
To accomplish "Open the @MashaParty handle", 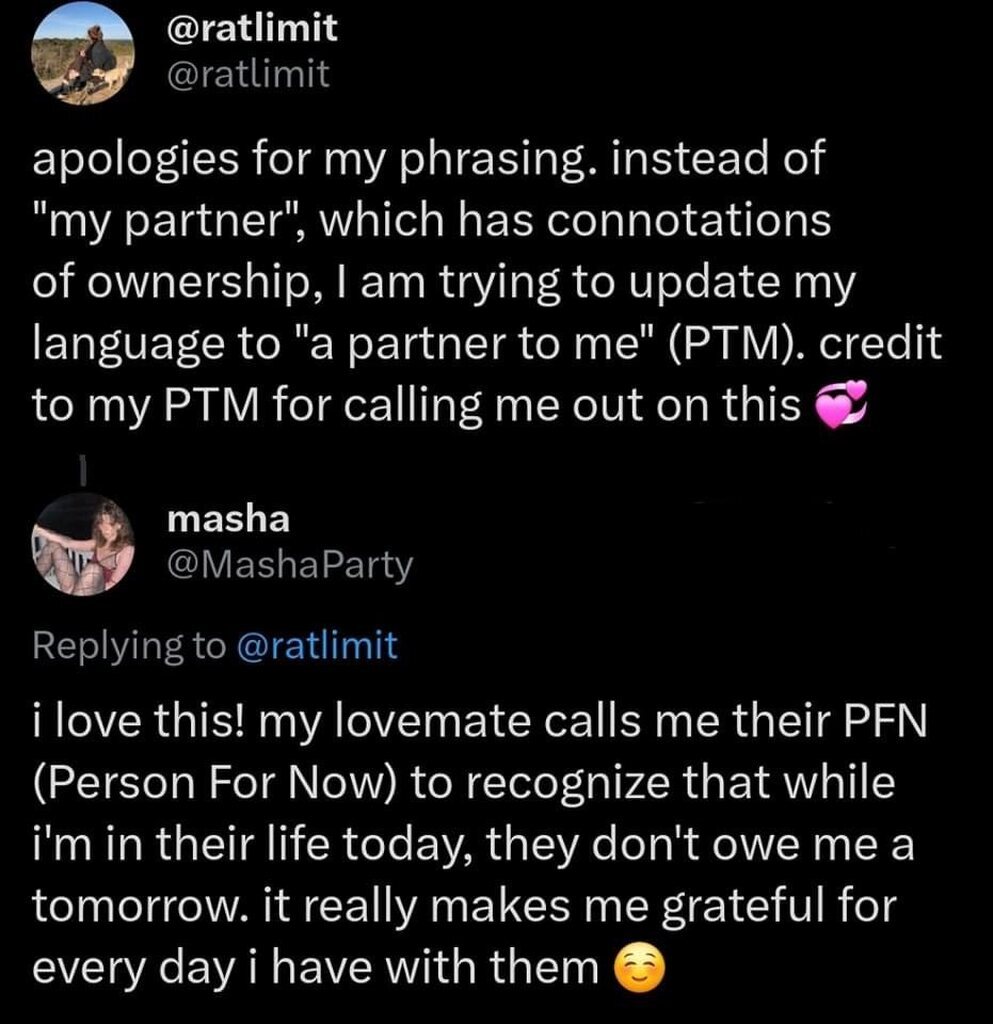I will pyautogui.click(x=290, y=566).
